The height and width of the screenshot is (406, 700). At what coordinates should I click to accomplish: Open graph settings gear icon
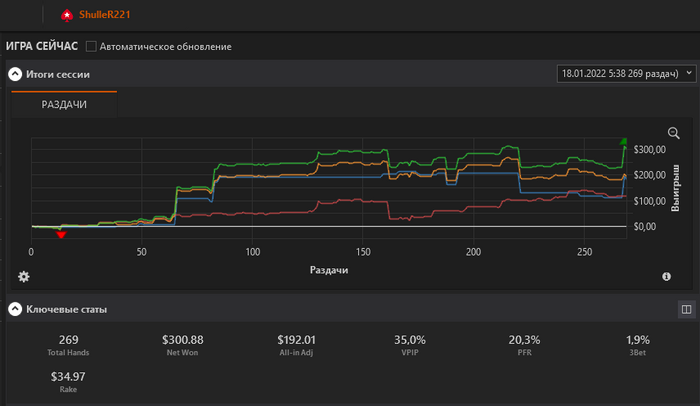pyautogui.click(x=24, y=276)
